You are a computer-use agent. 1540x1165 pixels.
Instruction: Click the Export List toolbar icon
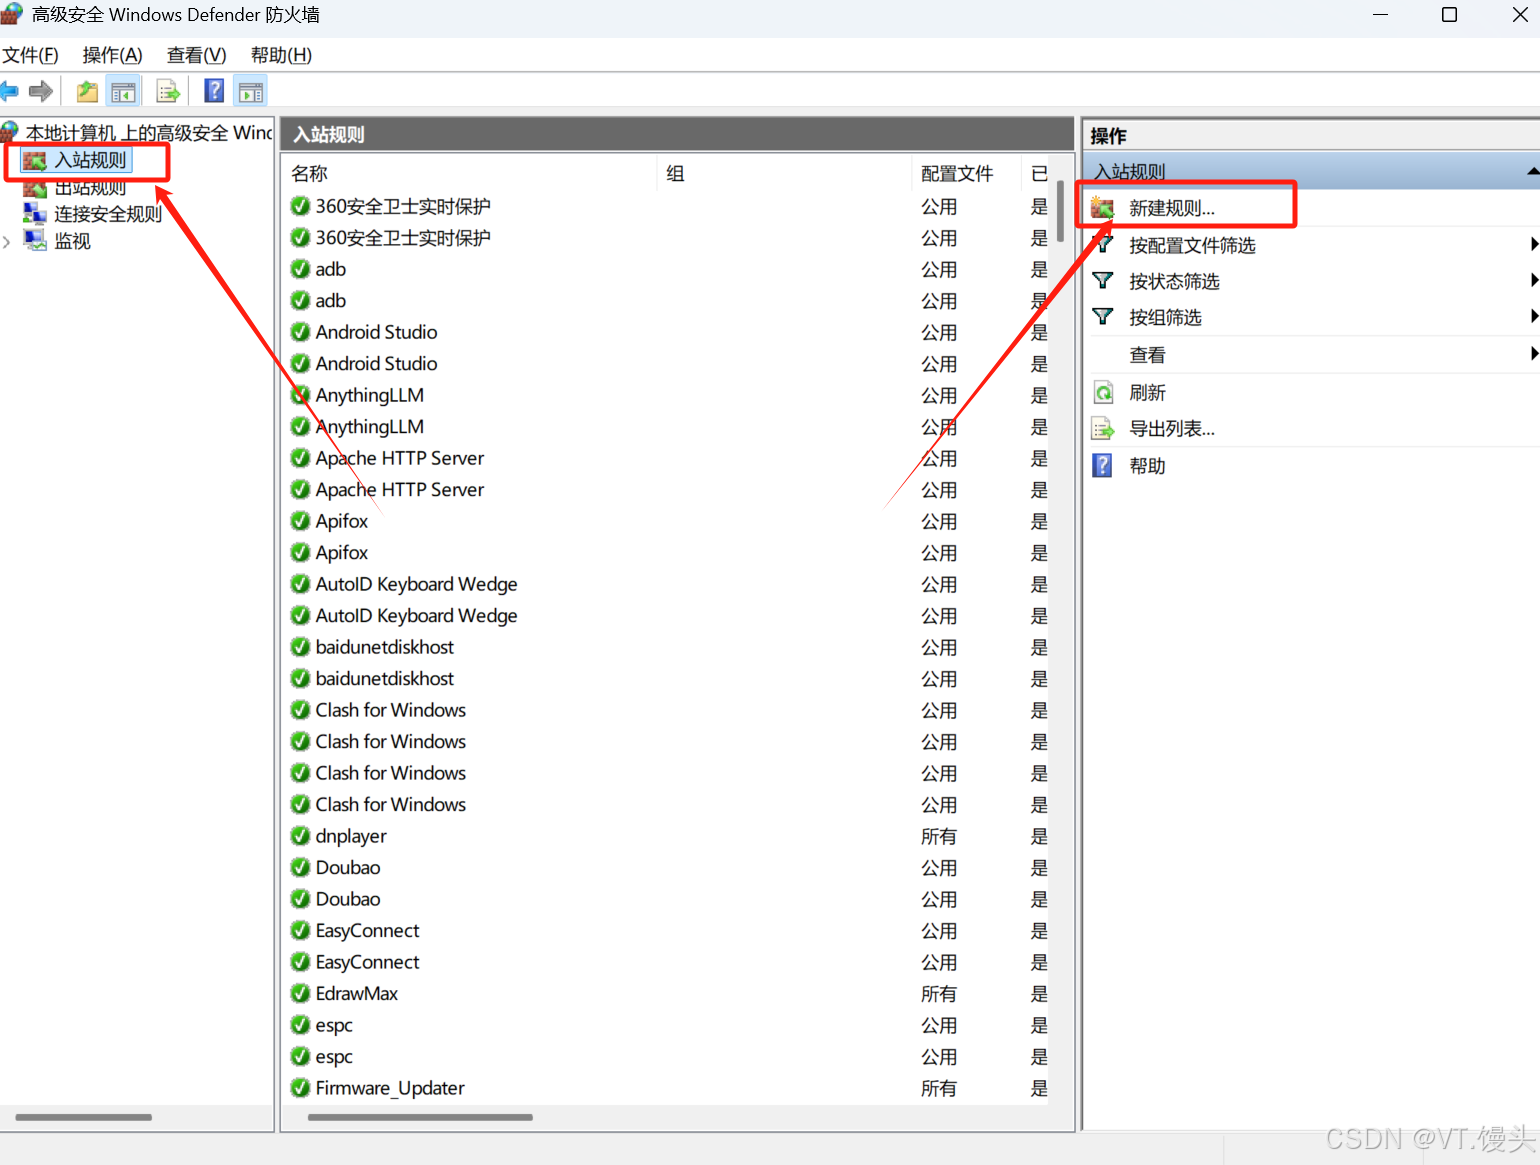pyautogui.click(x=168, y=92)
